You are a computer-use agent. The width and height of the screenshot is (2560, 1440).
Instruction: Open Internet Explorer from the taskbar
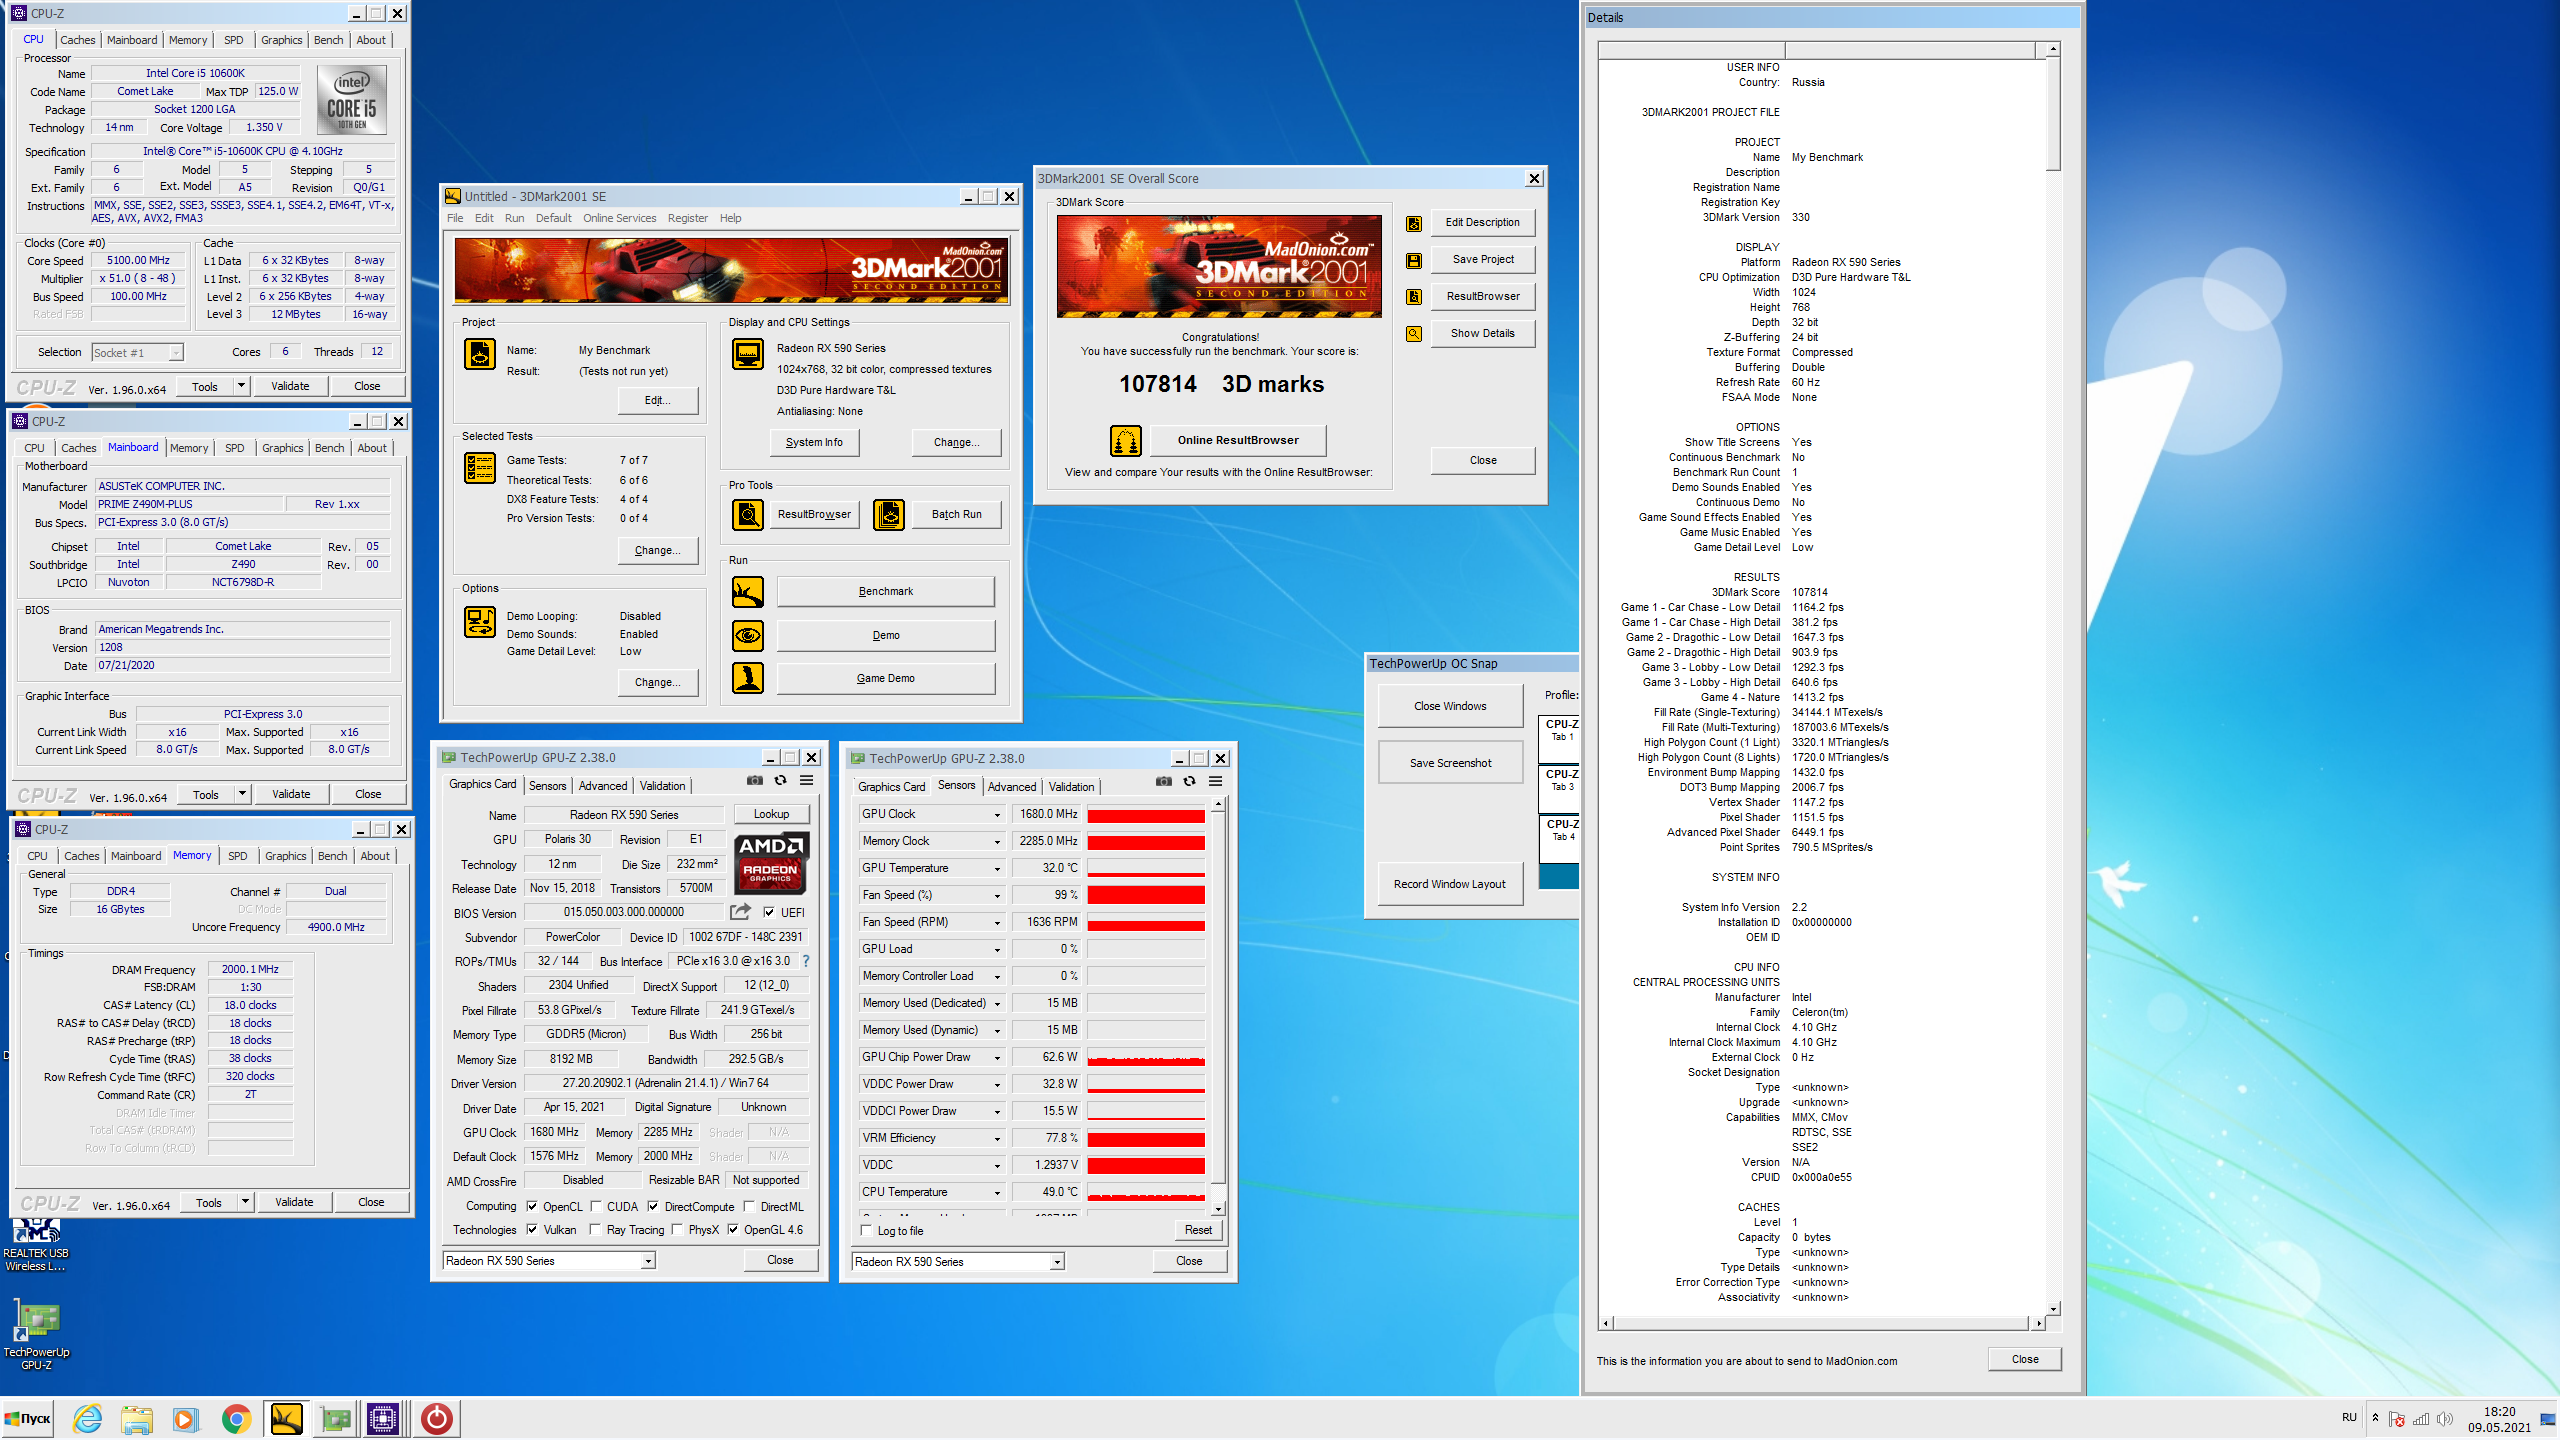[88, 1418]
